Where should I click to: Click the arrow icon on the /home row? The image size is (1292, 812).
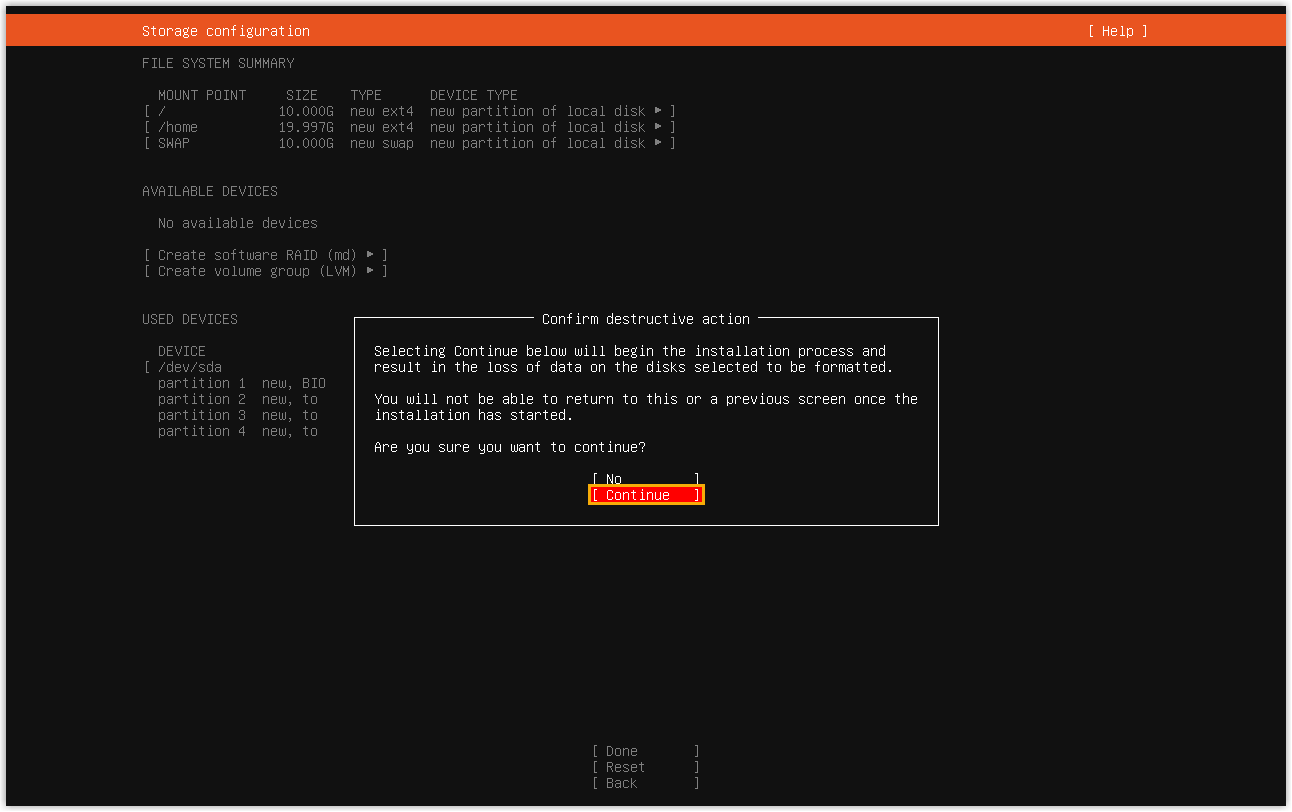pos(658,127)
